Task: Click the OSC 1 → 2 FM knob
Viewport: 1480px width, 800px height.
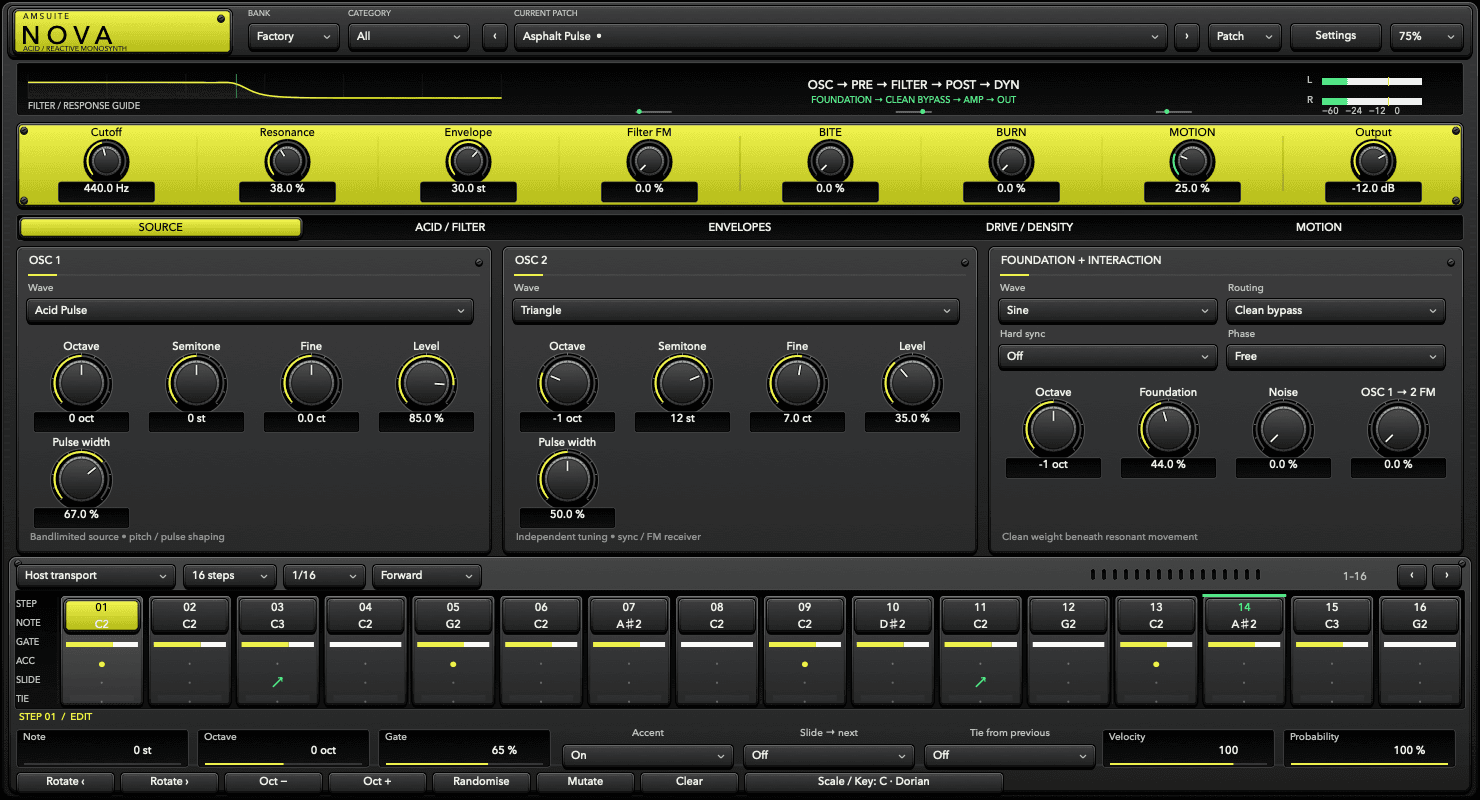Action: (1398, 429)
